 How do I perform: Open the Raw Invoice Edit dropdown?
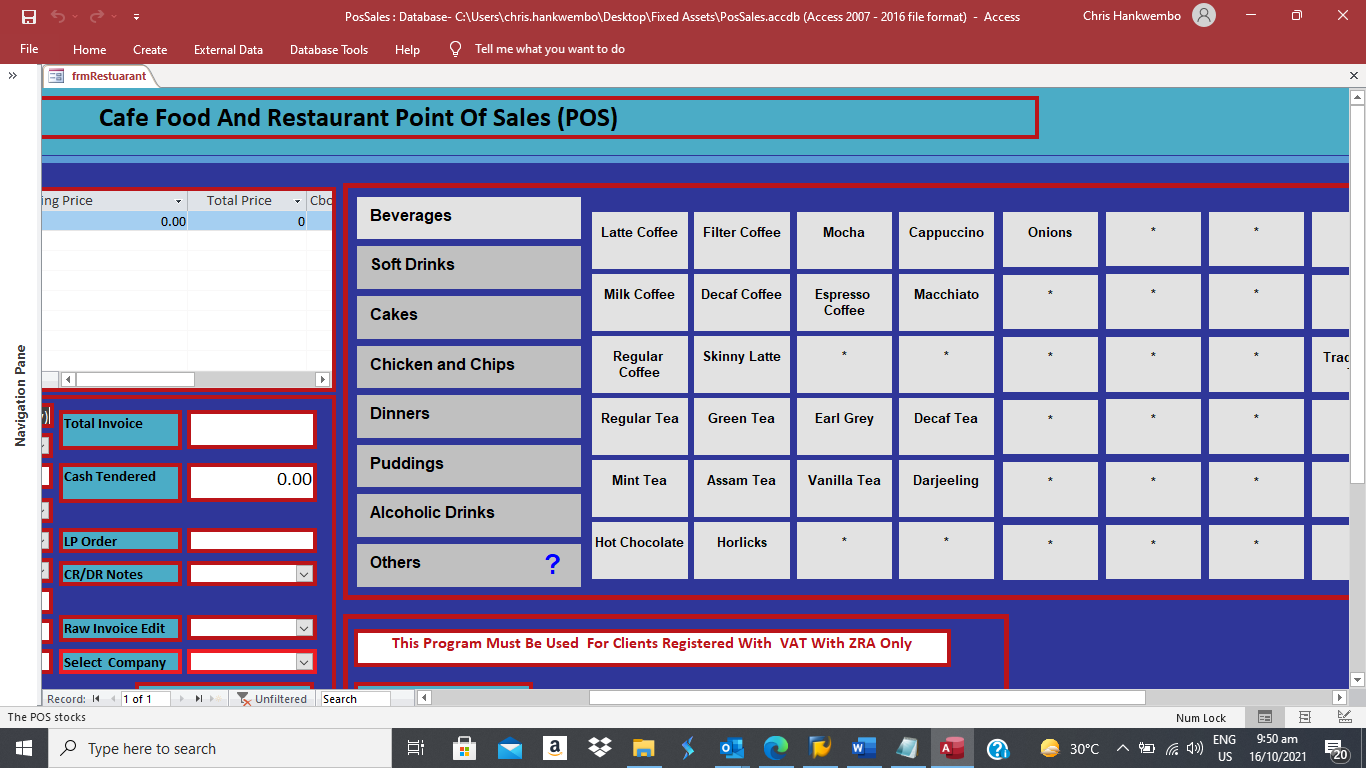tap(303, 627)
